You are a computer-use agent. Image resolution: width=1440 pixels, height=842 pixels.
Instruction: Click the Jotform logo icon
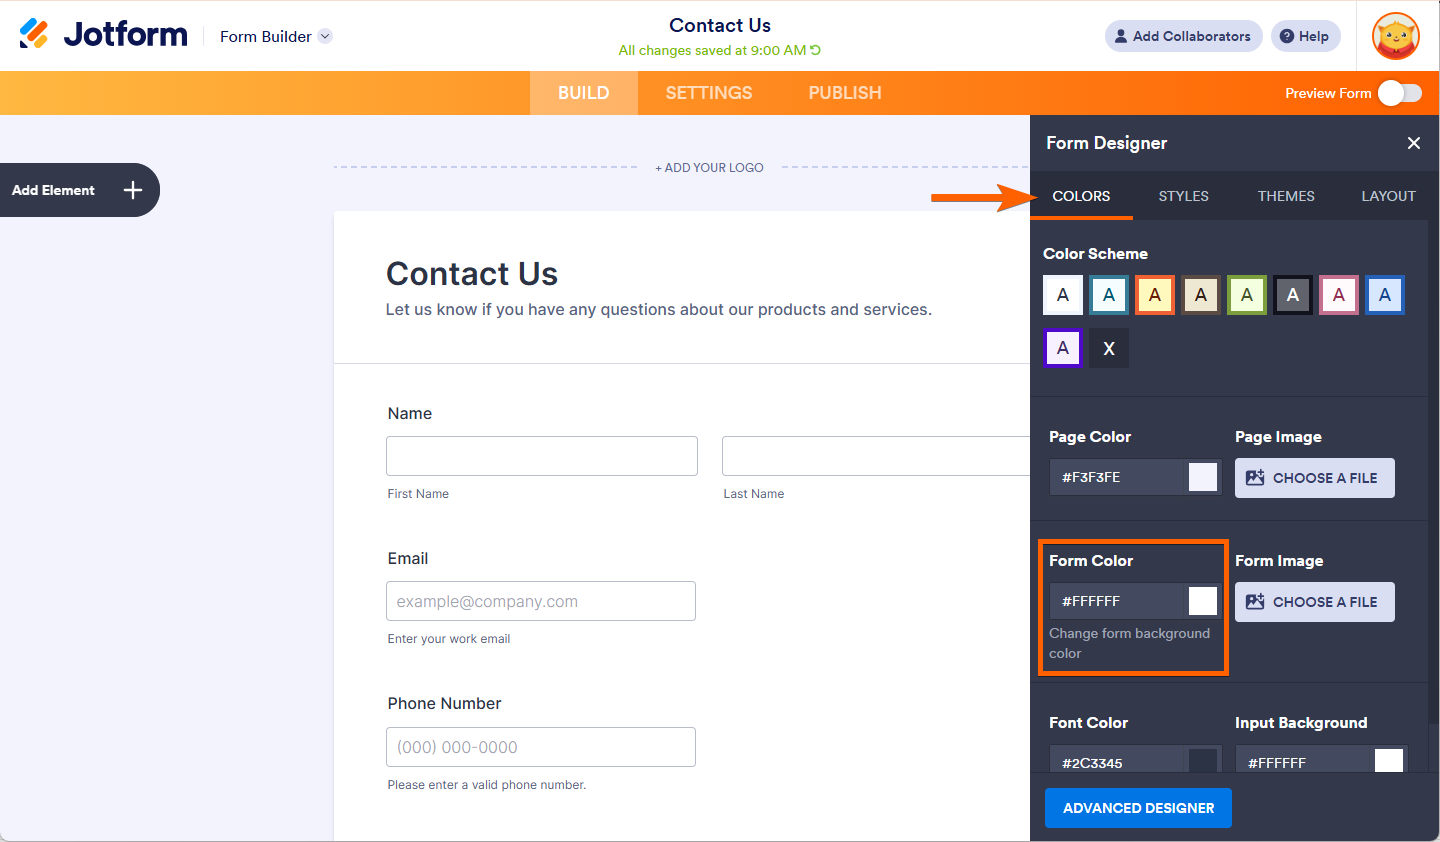(34, 34)
